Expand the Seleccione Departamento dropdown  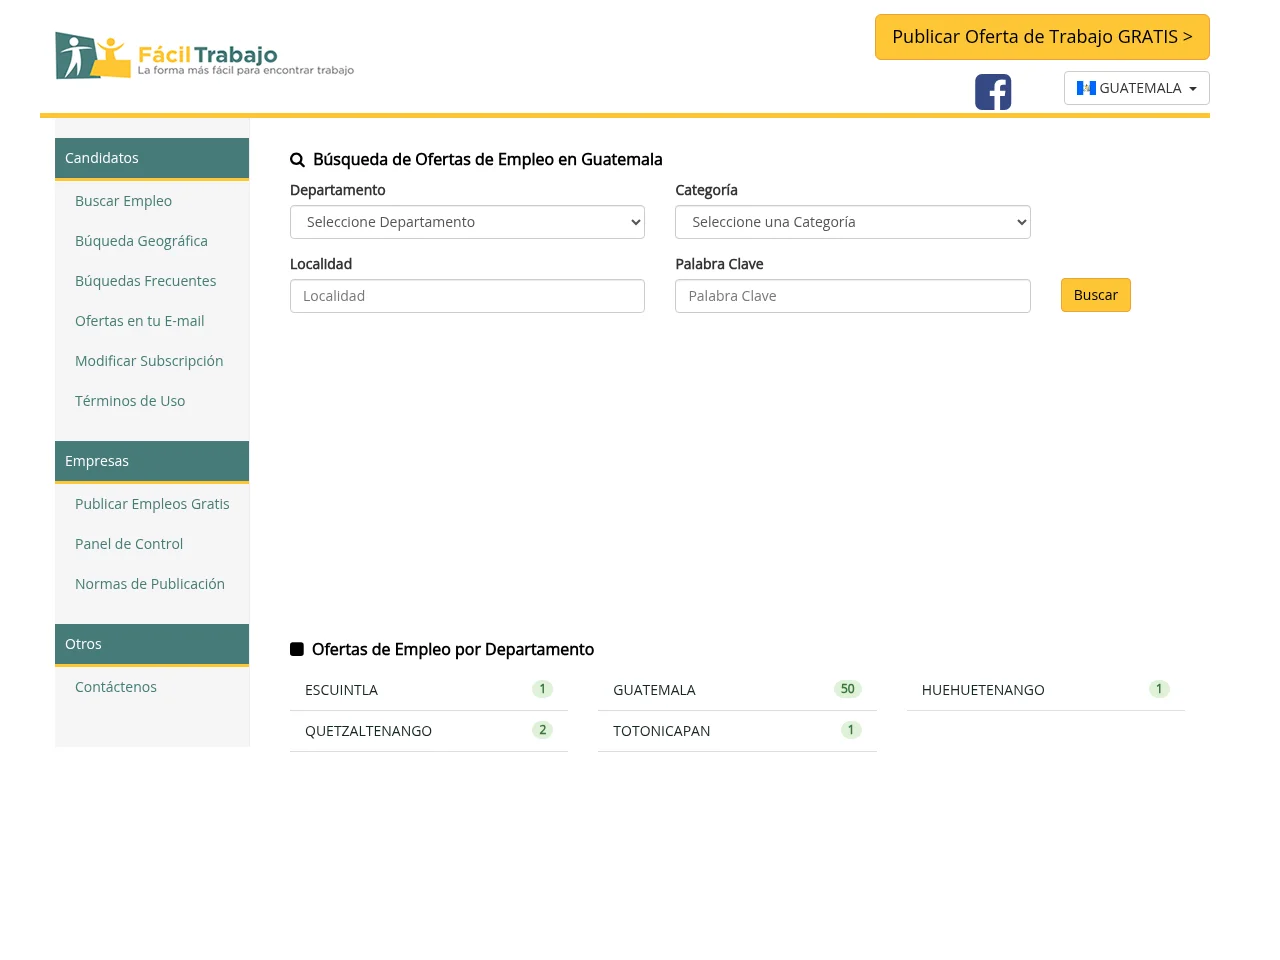[x=467, y=222]
